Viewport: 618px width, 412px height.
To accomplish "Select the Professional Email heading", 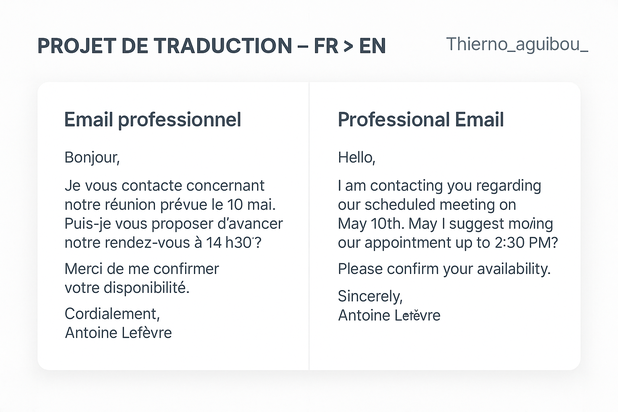I will (x=421, y=119).
